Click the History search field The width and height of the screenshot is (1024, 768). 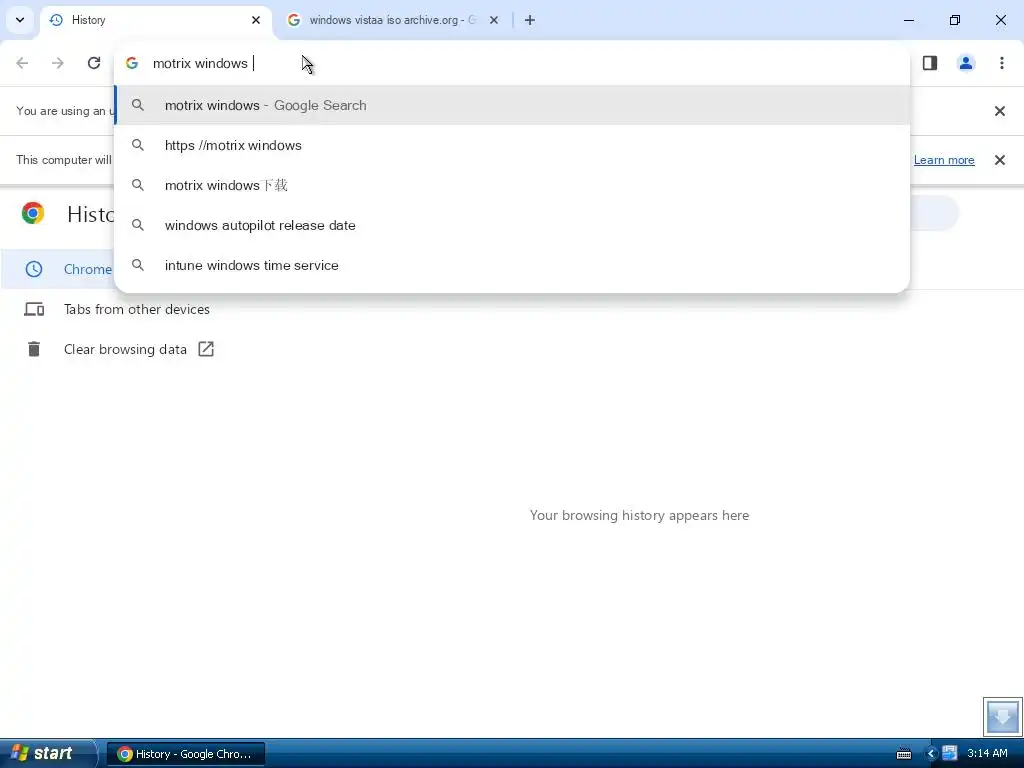click(x=934, y=214)
